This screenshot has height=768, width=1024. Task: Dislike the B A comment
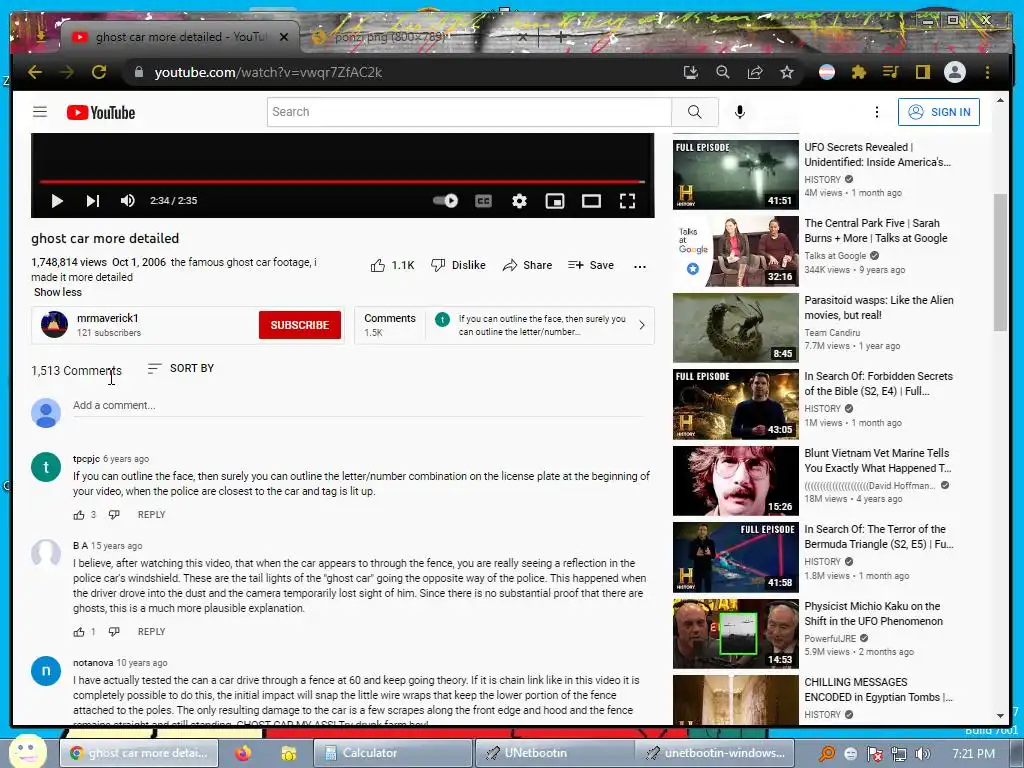coord(114,632)
